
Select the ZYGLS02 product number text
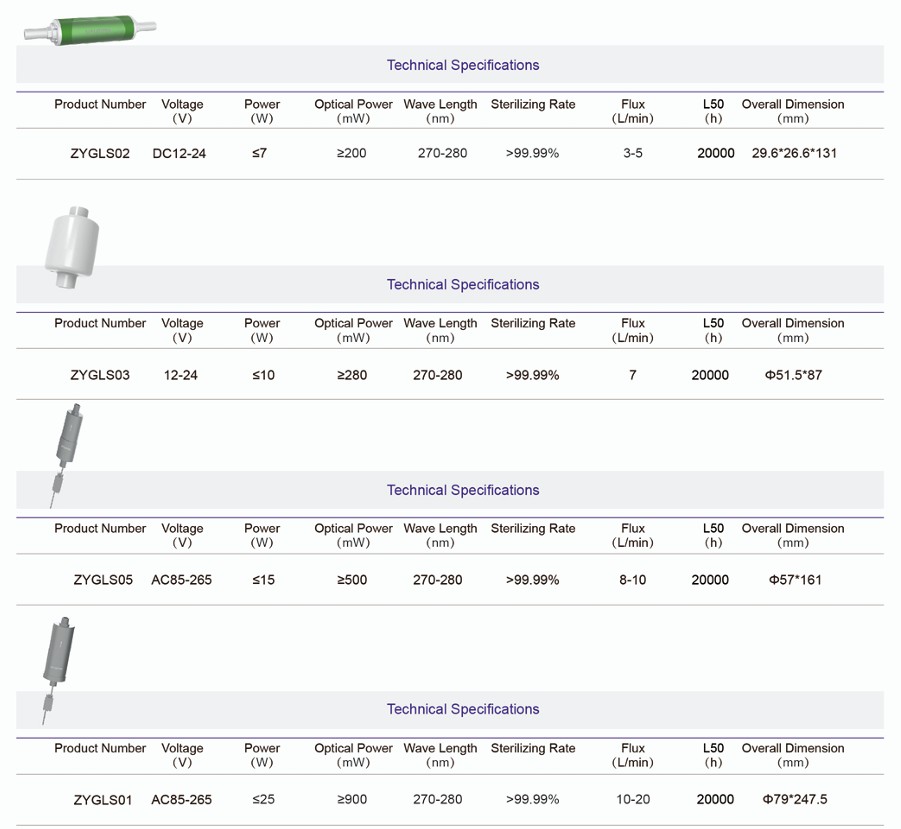(100, 154)
